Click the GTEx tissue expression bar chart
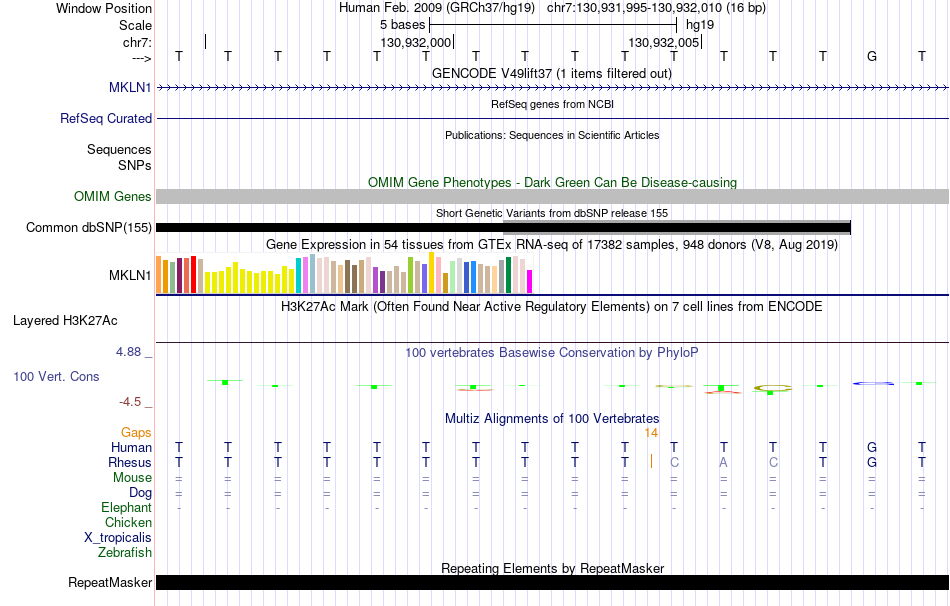950x606 pixels. [344, 273]
